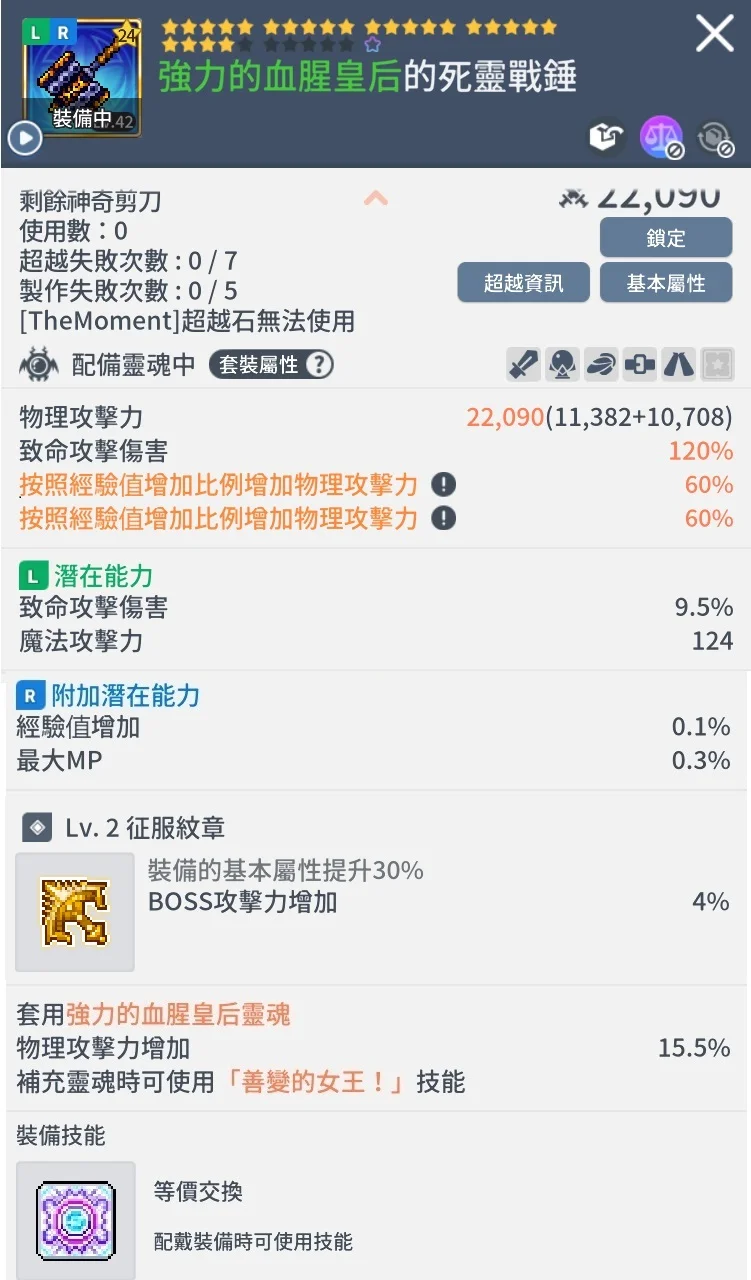Click the second 按照經驗值 info exclamation icon
The image size is (751, 1280).
click(x=443, y=518)
